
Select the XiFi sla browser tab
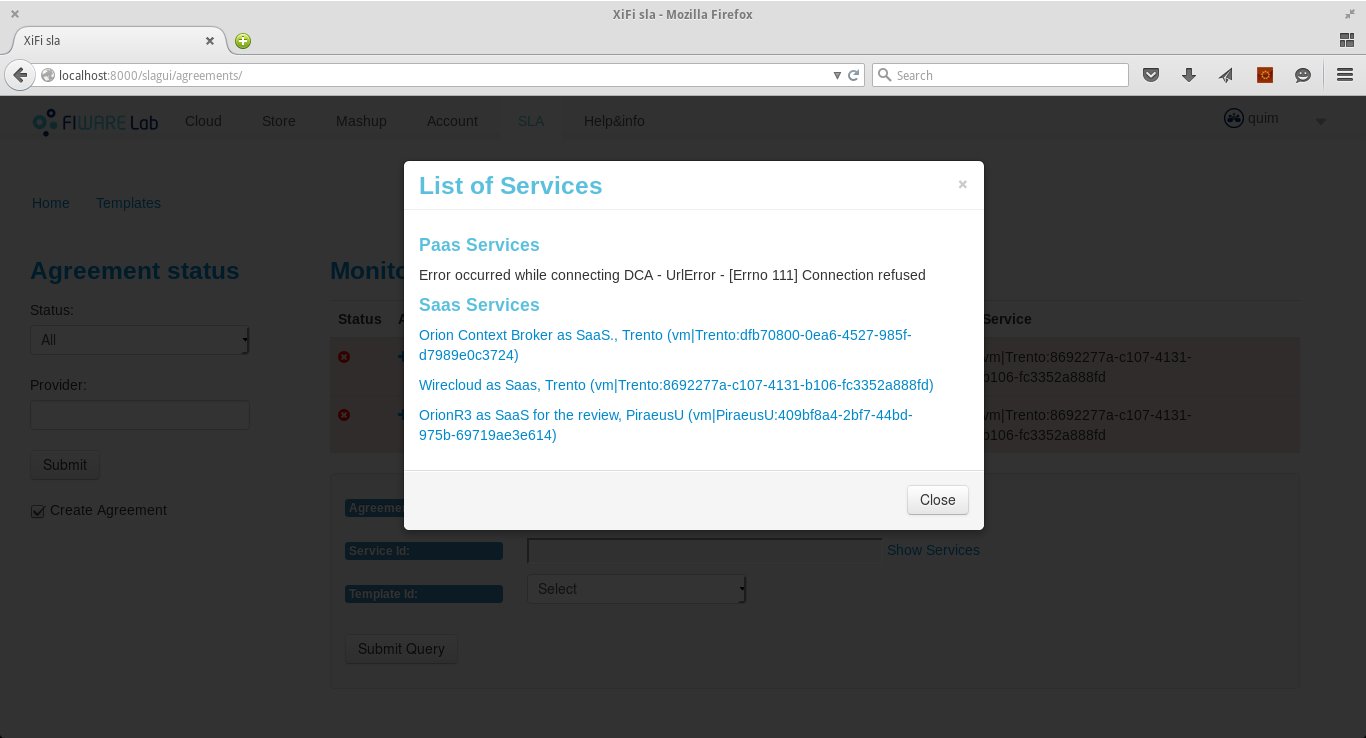click(x=118, y=41)
